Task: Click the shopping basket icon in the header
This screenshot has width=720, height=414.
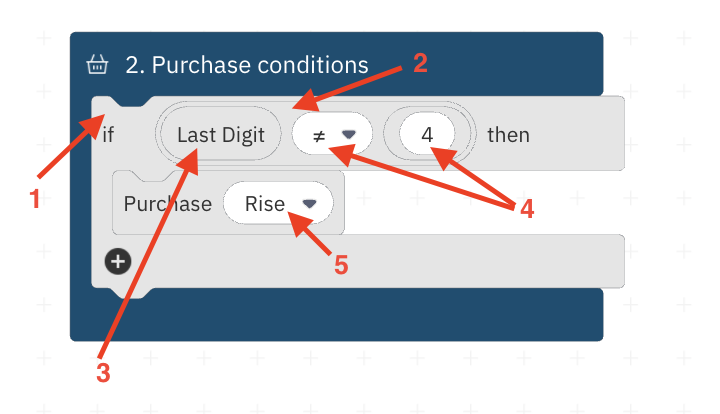Action: point(97,64)
